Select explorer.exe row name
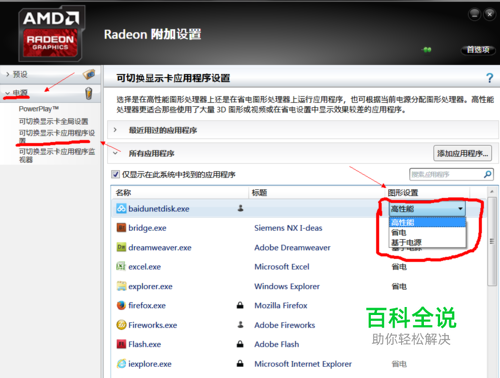 [x=150, y=286]
